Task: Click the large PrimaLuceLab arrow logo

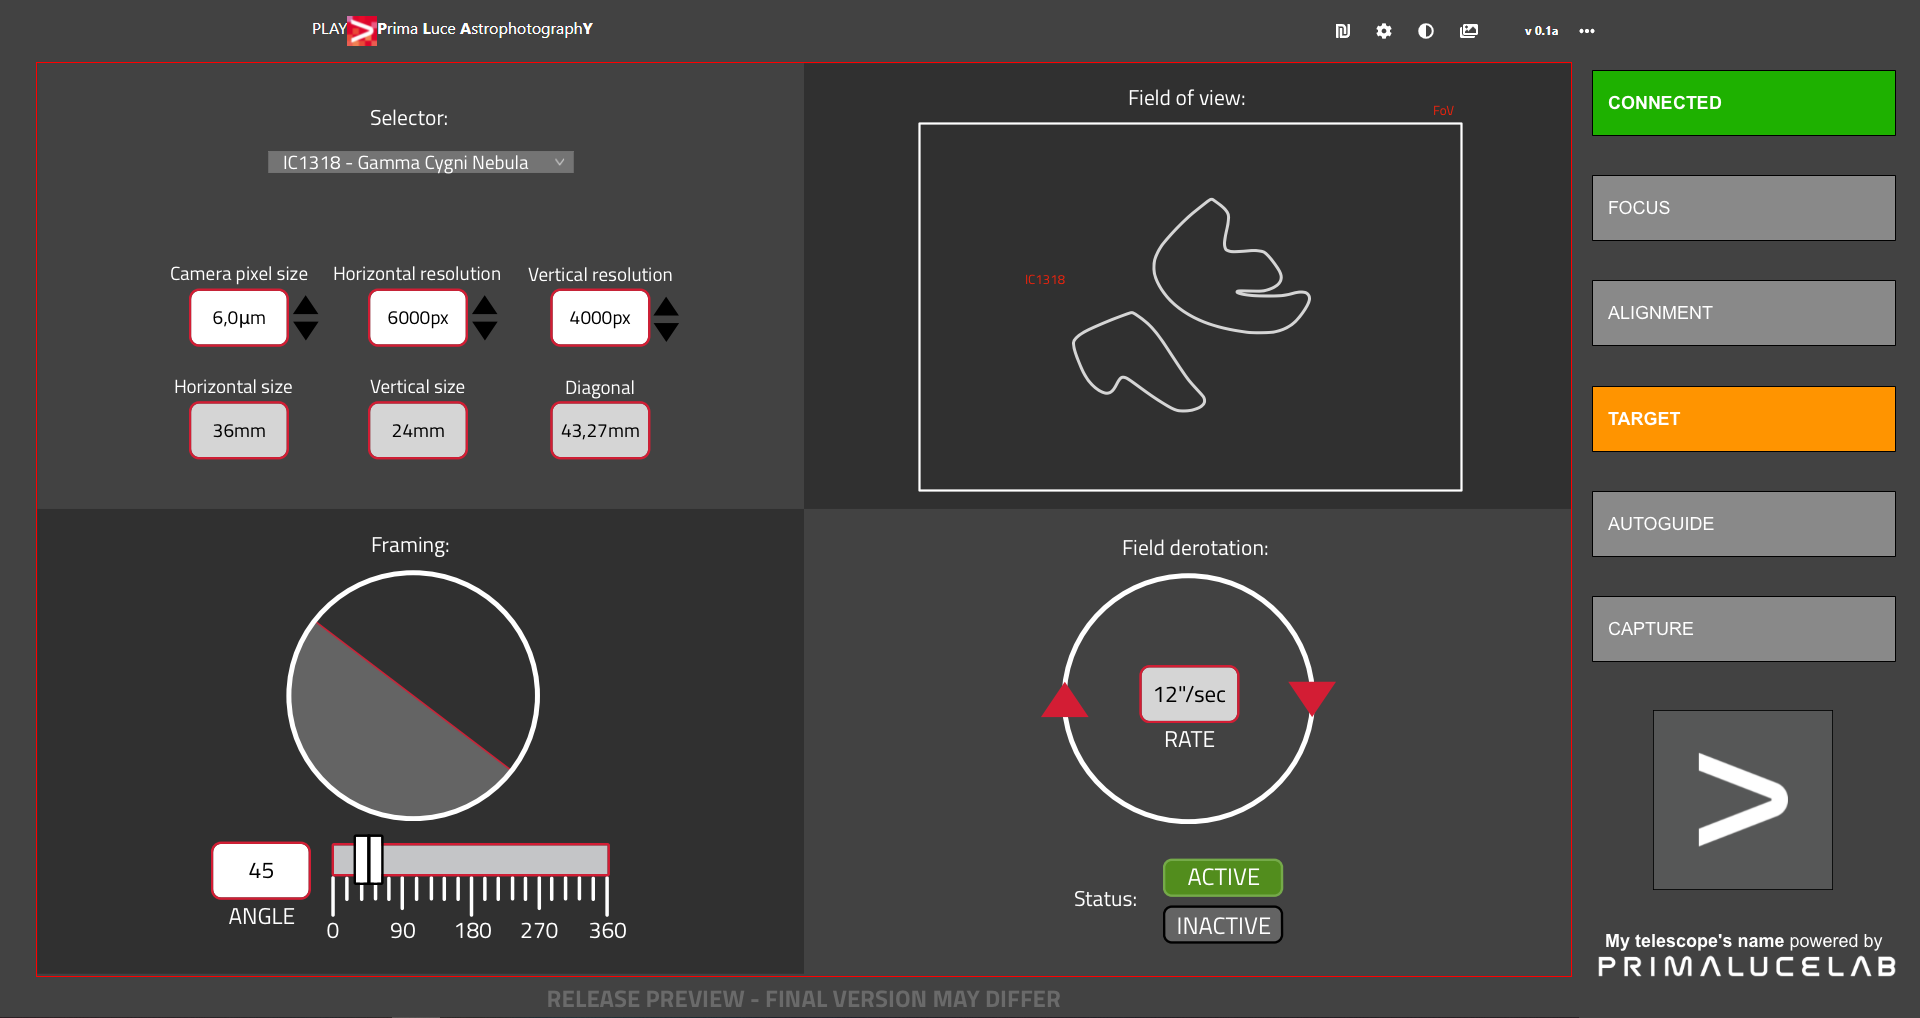Action: point(1742,800)
